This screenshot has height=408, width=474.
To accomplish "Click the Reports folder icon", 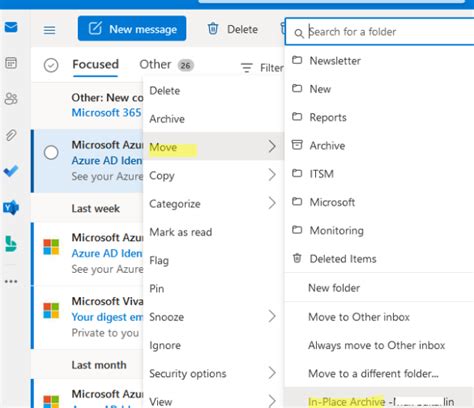I will click(297, 117).
